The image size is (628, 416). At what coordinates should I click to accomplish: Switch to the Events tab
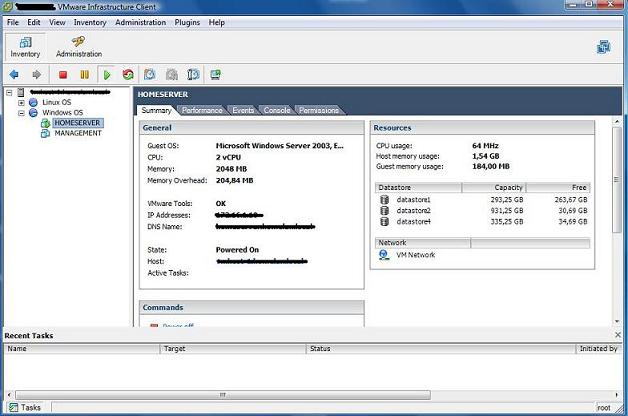pyautogui.click(x=243, y=110)
